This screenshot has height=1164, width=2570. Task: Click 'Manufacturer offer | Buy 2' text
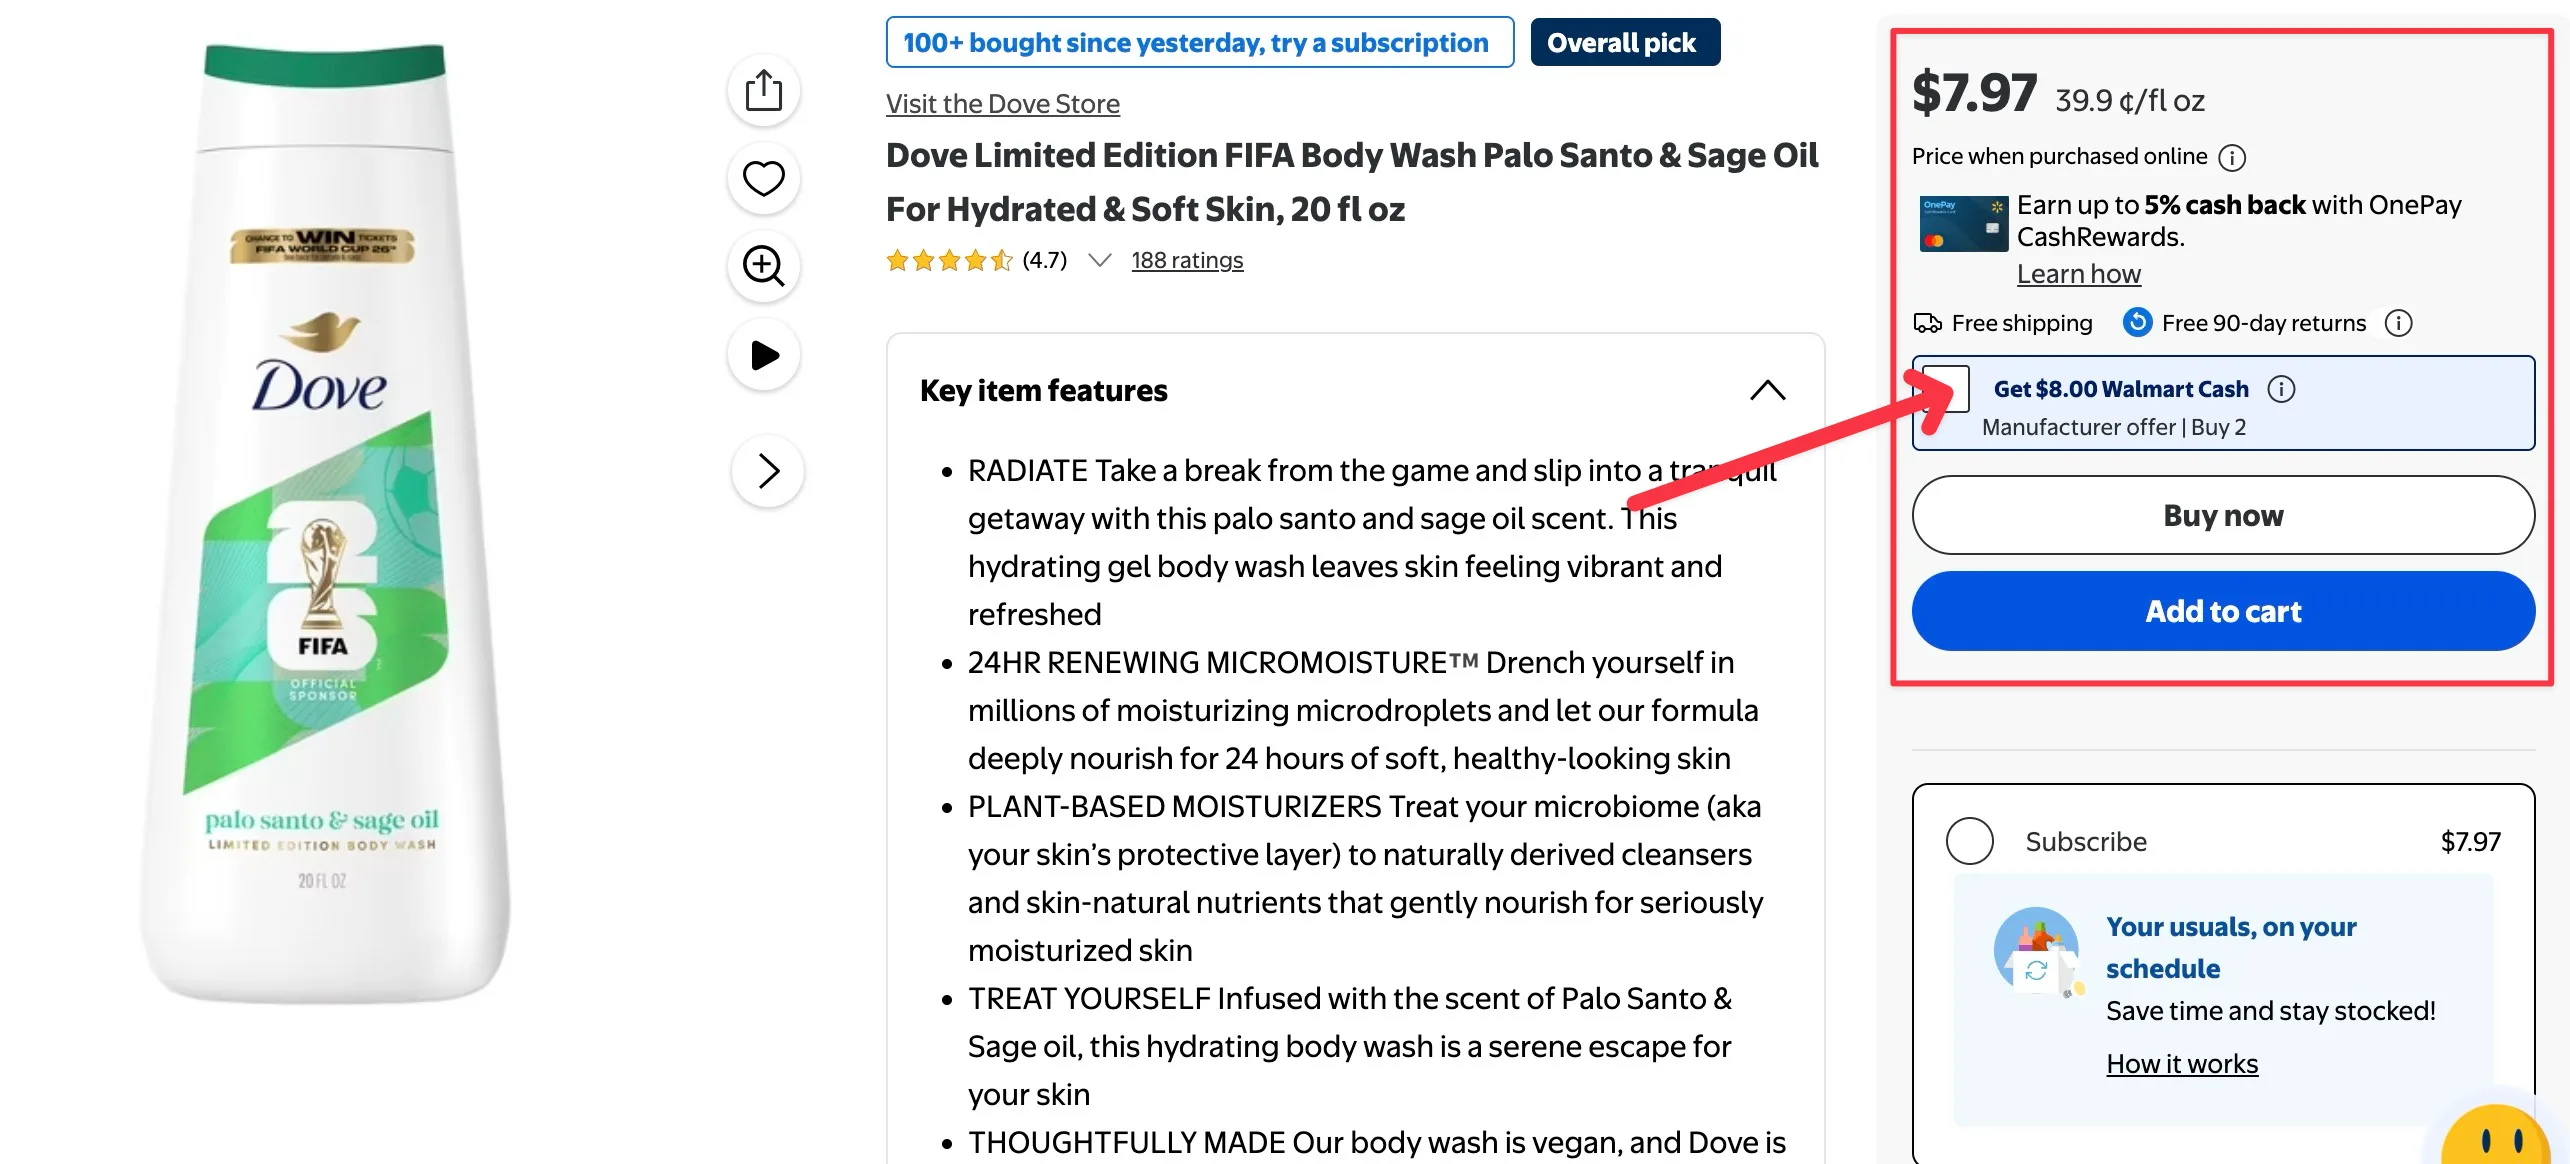2114,427
